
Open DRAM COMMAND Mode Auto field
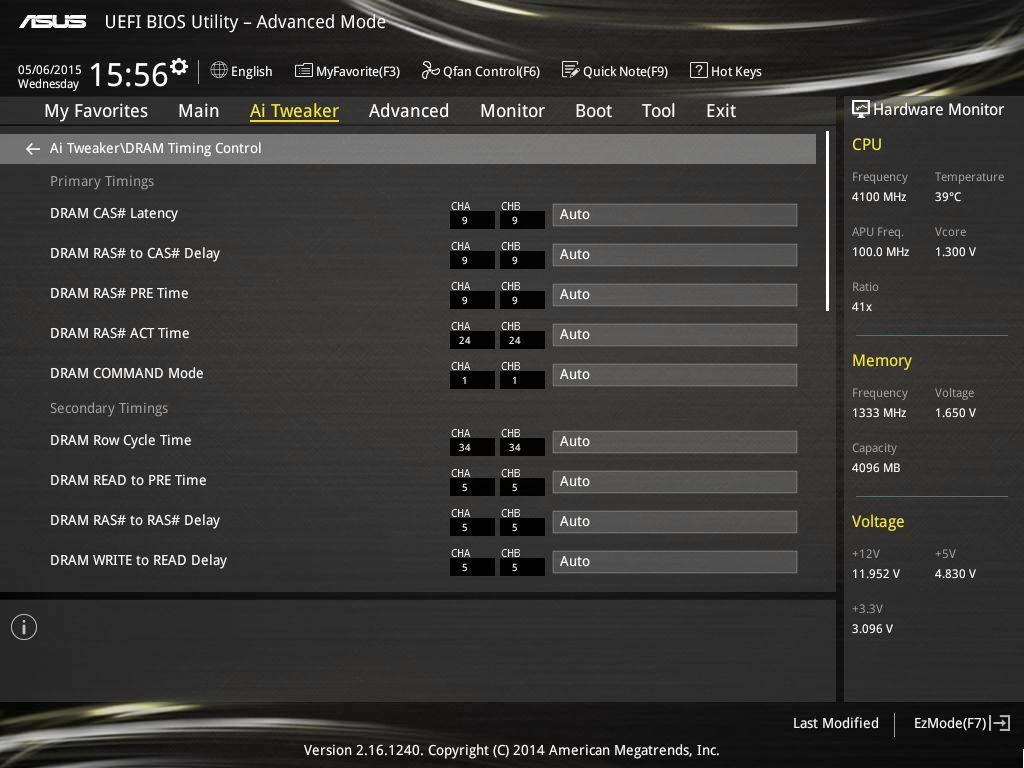[x=675, y=375]
